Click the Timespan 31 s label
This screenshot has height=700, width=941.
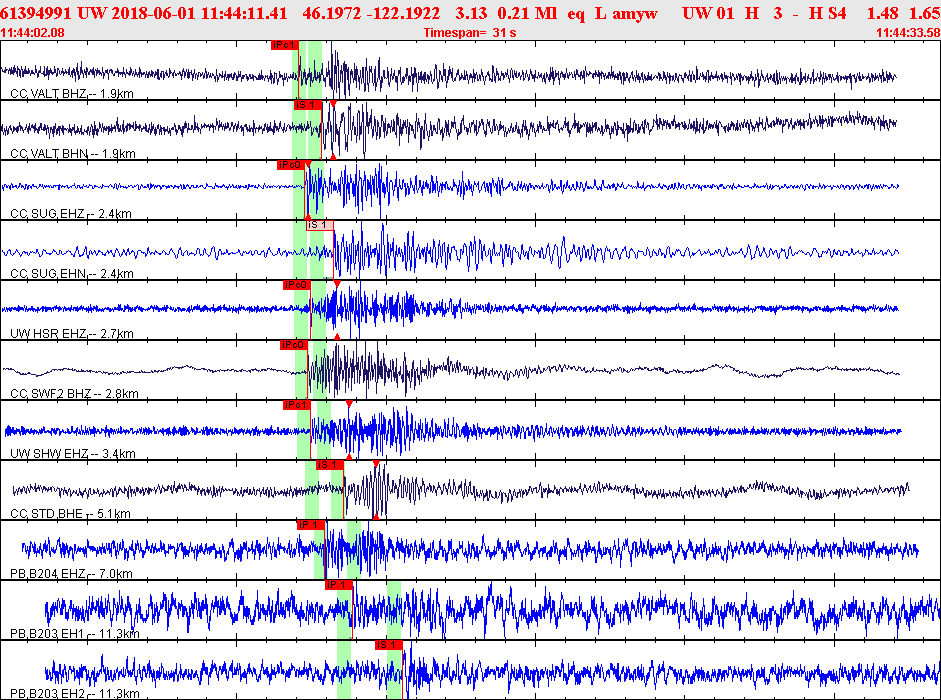pos(470,33)
